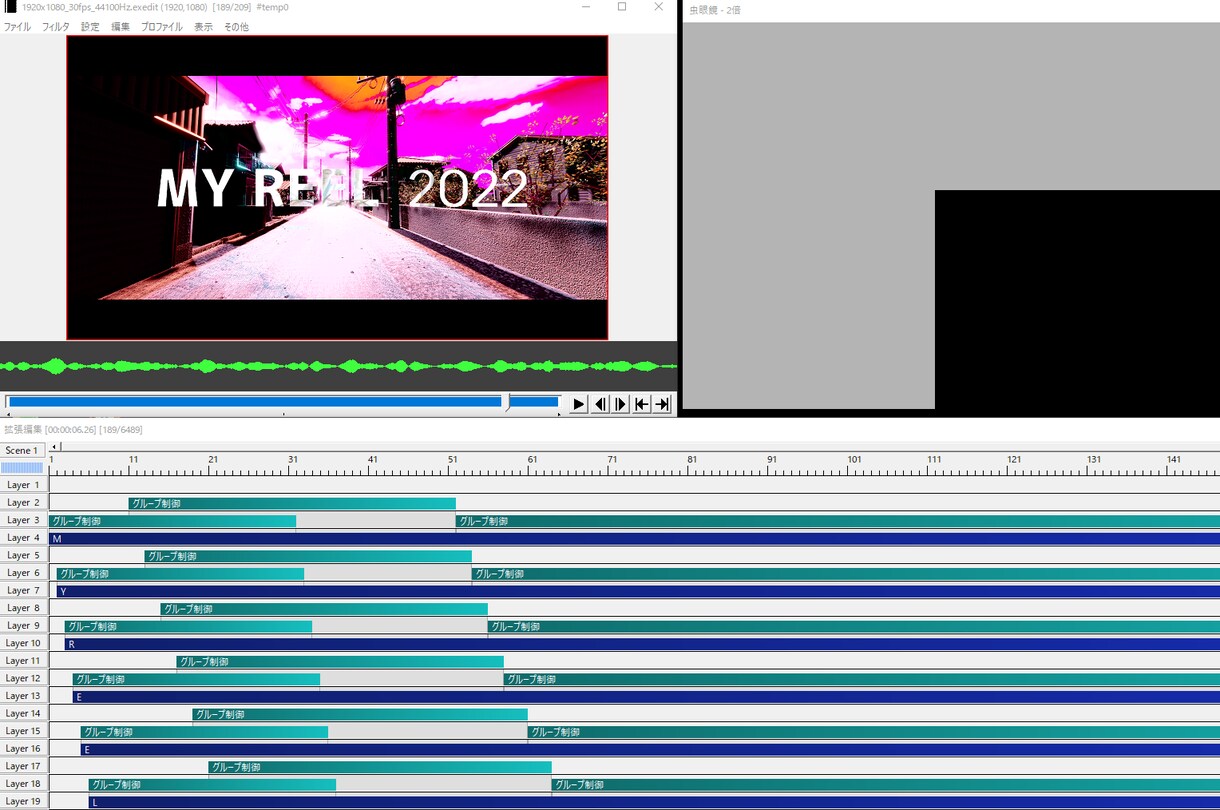Click the 虫眼鏡 - 2倍 magnifier window title

pos(715,10)
